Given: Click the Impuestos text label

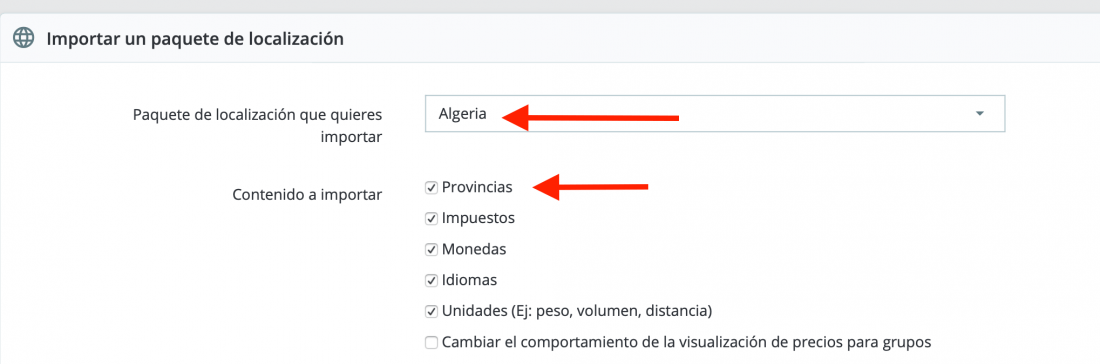Looking at the screenshot, I should pos(478,218).
